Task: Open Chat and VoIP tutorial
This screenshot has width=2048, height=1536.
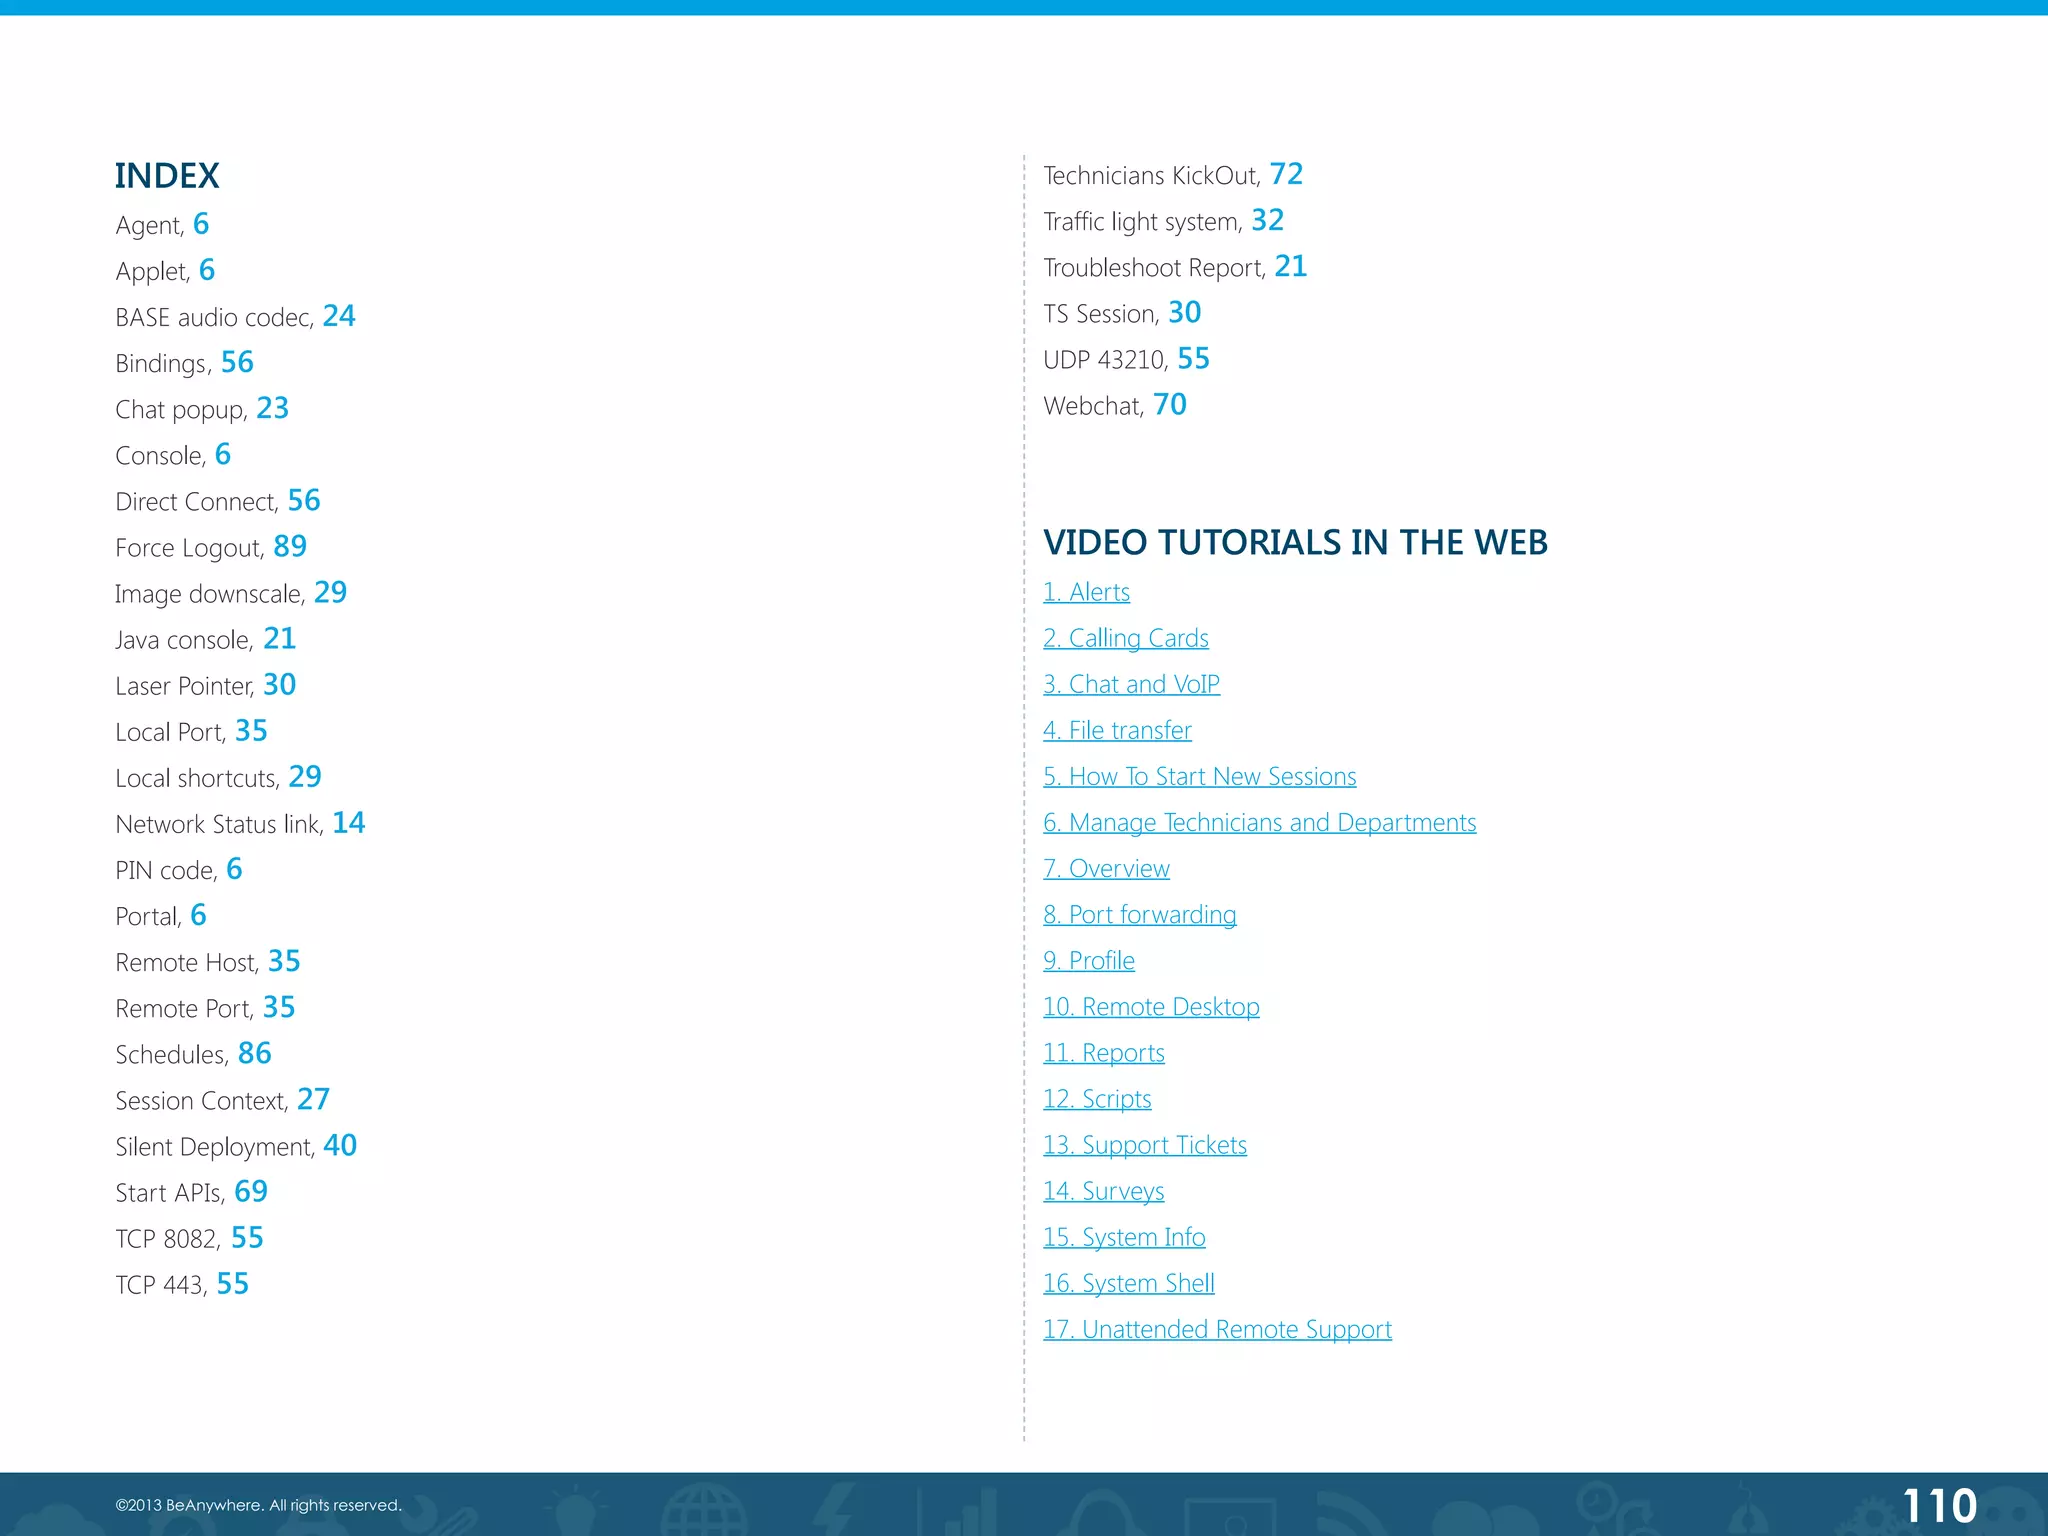Action: [1131, 684]
